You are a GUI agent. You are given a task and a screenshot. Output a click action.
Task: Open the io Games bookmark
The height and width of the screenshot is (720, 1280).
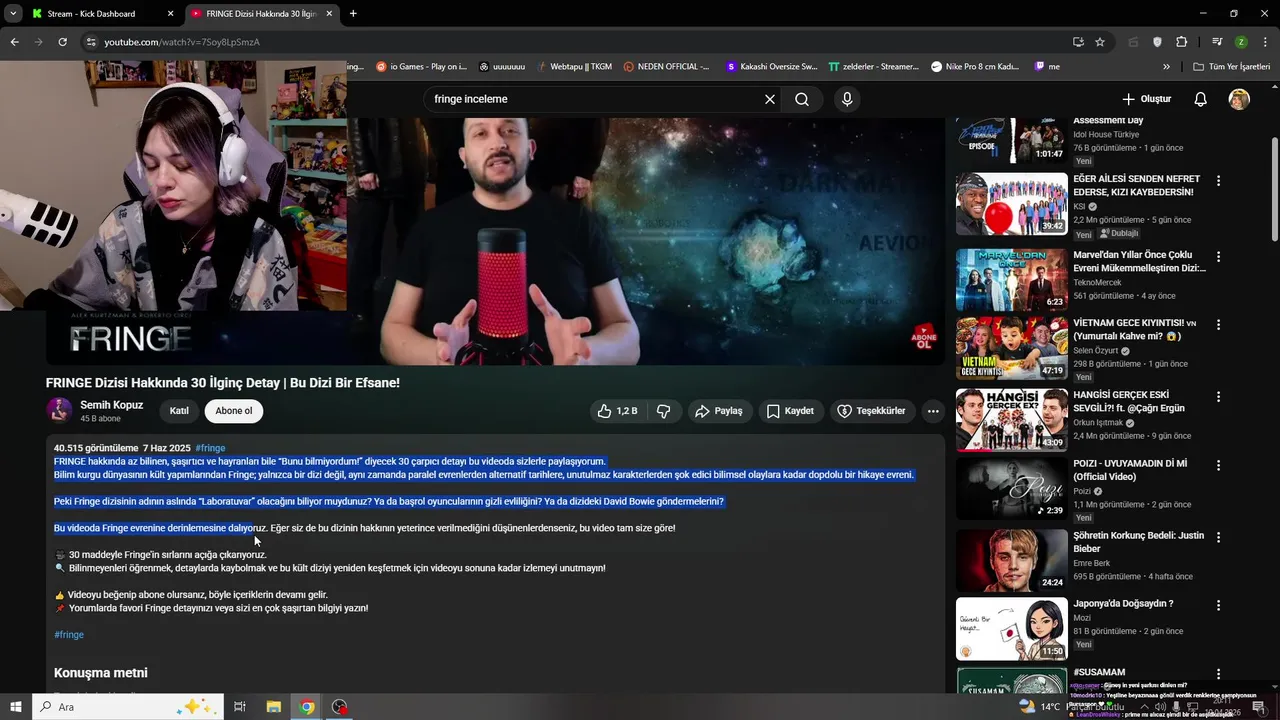tap(422, 67)
